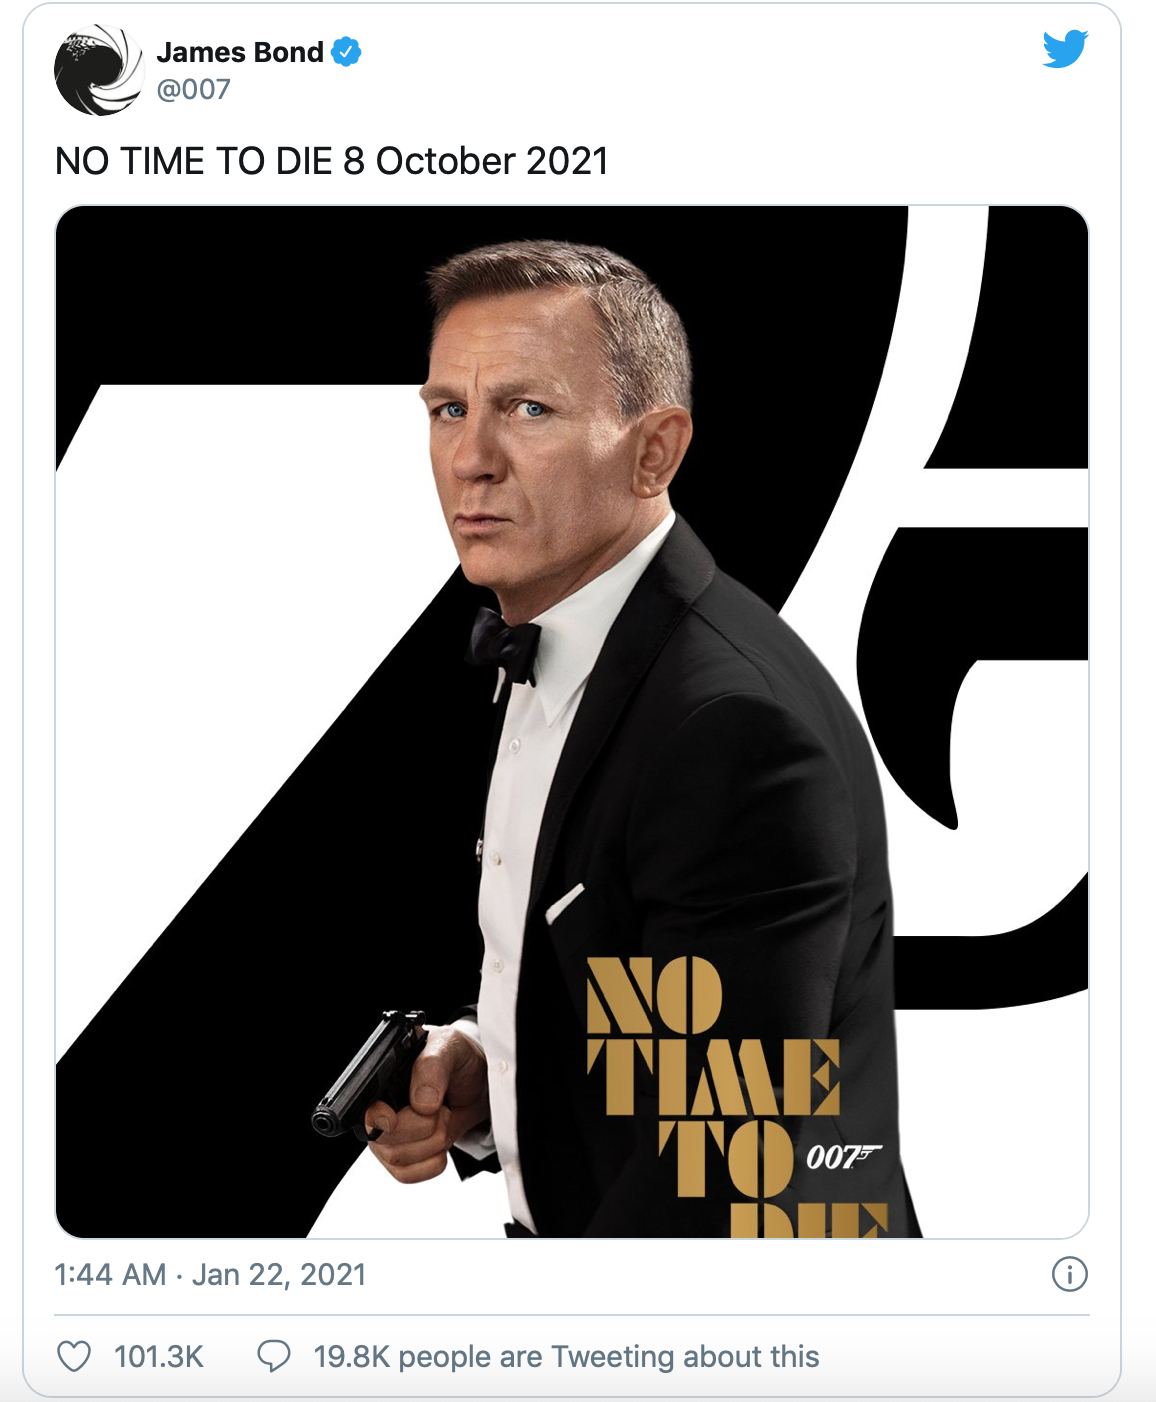Click the small 007 logo beside the gold title
Image resolution: width=1156 pixels, height=1402 pixels.
[843, 1157]
